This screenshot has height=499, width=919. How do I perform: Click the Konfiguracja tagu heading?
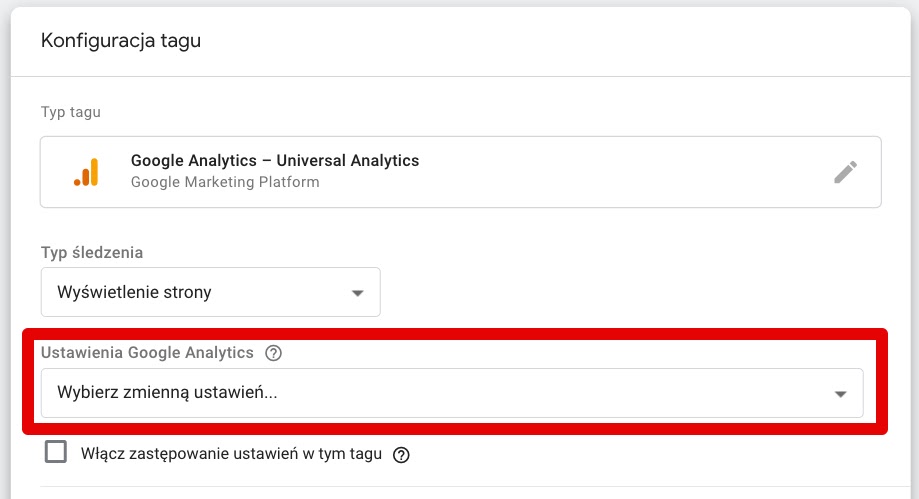click(121, 40)
